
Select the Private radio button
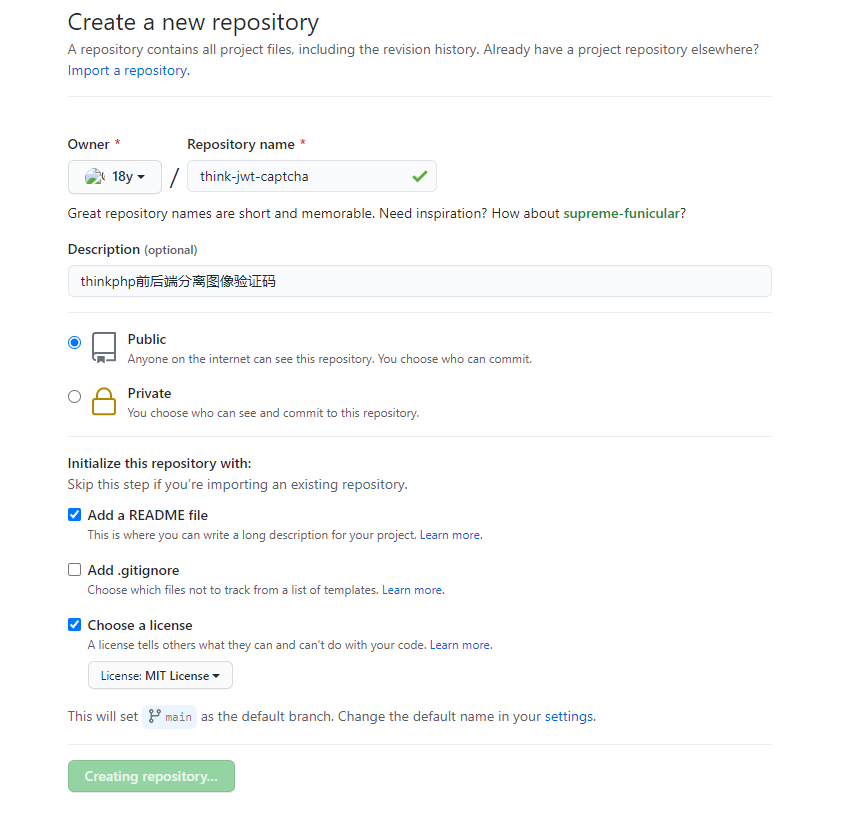tap(74, 396)
